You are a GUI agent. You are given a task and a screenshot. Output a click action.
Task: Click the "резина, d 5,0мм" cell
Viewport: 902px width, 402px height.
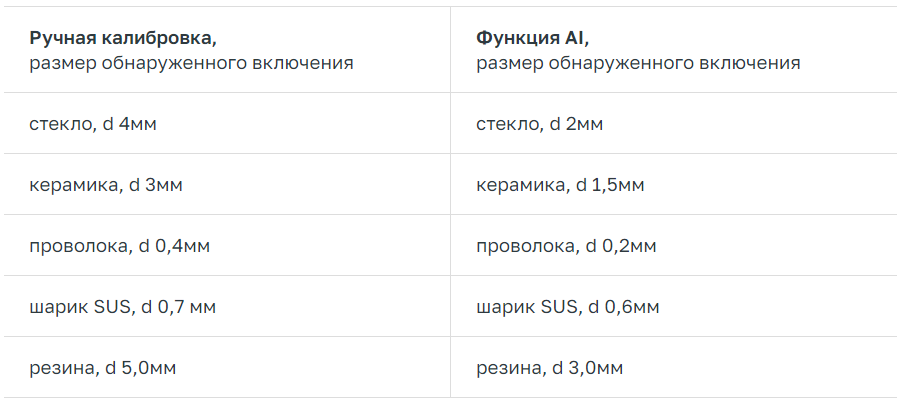pos(103,368)
